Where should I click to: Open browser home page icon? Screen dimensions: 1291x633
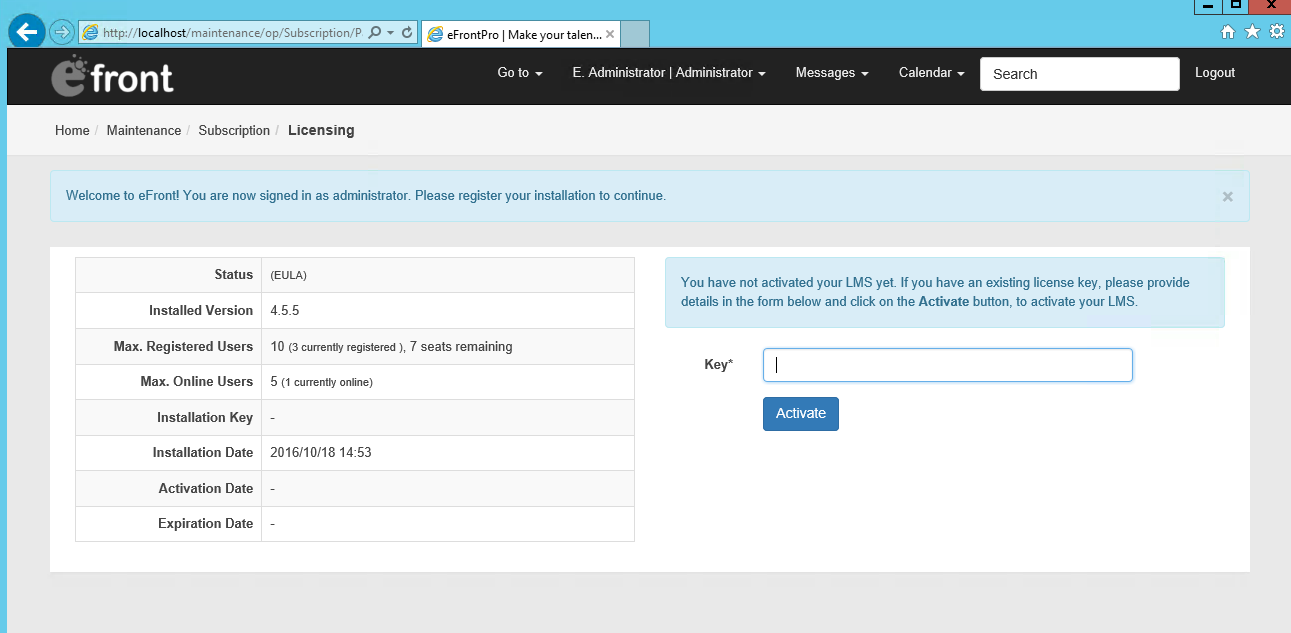[1228, 32]
